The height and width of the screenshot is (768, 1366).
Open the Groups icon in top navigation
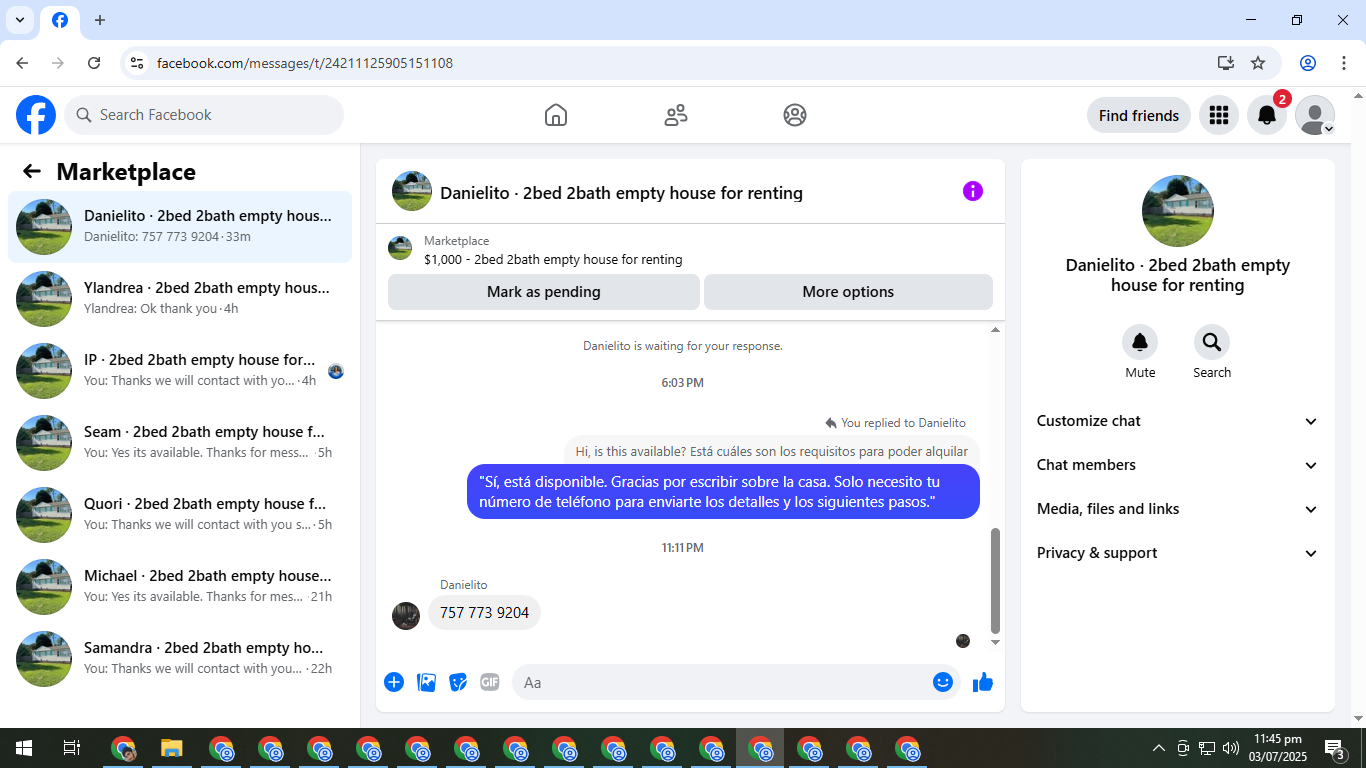tap(795, 115)
